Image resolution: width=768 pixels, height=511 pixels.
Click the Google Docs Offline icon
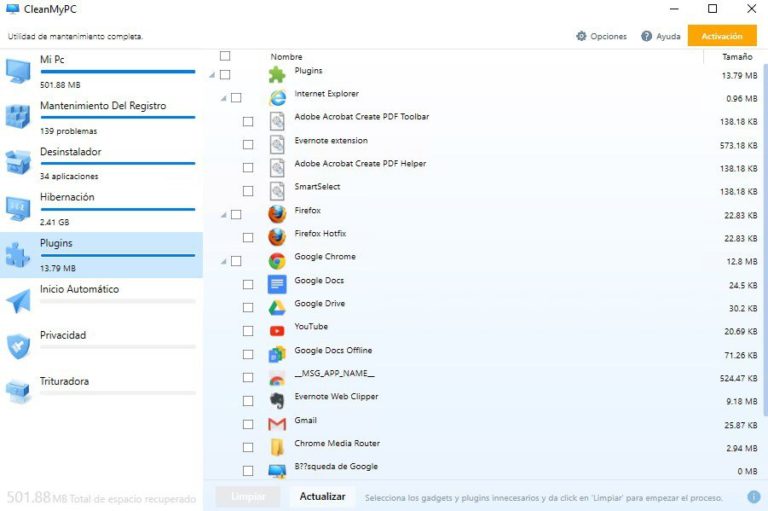[x=277, y=354]
